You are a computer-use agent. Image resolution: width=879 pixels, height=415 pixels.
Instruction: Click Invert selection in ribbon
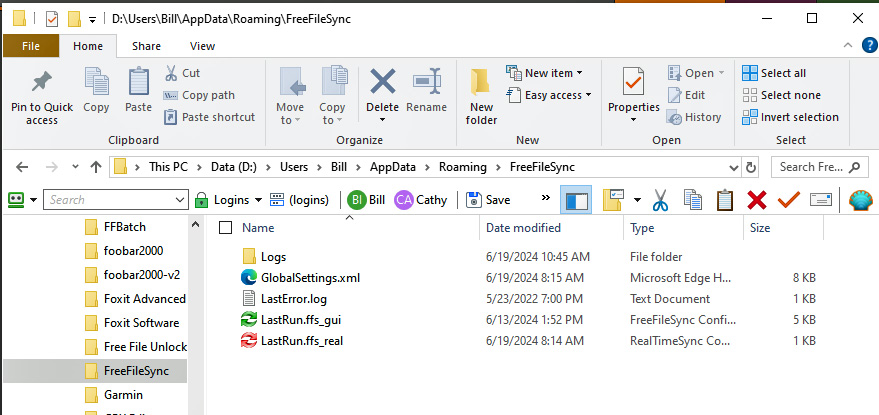[x=790, y=117]
